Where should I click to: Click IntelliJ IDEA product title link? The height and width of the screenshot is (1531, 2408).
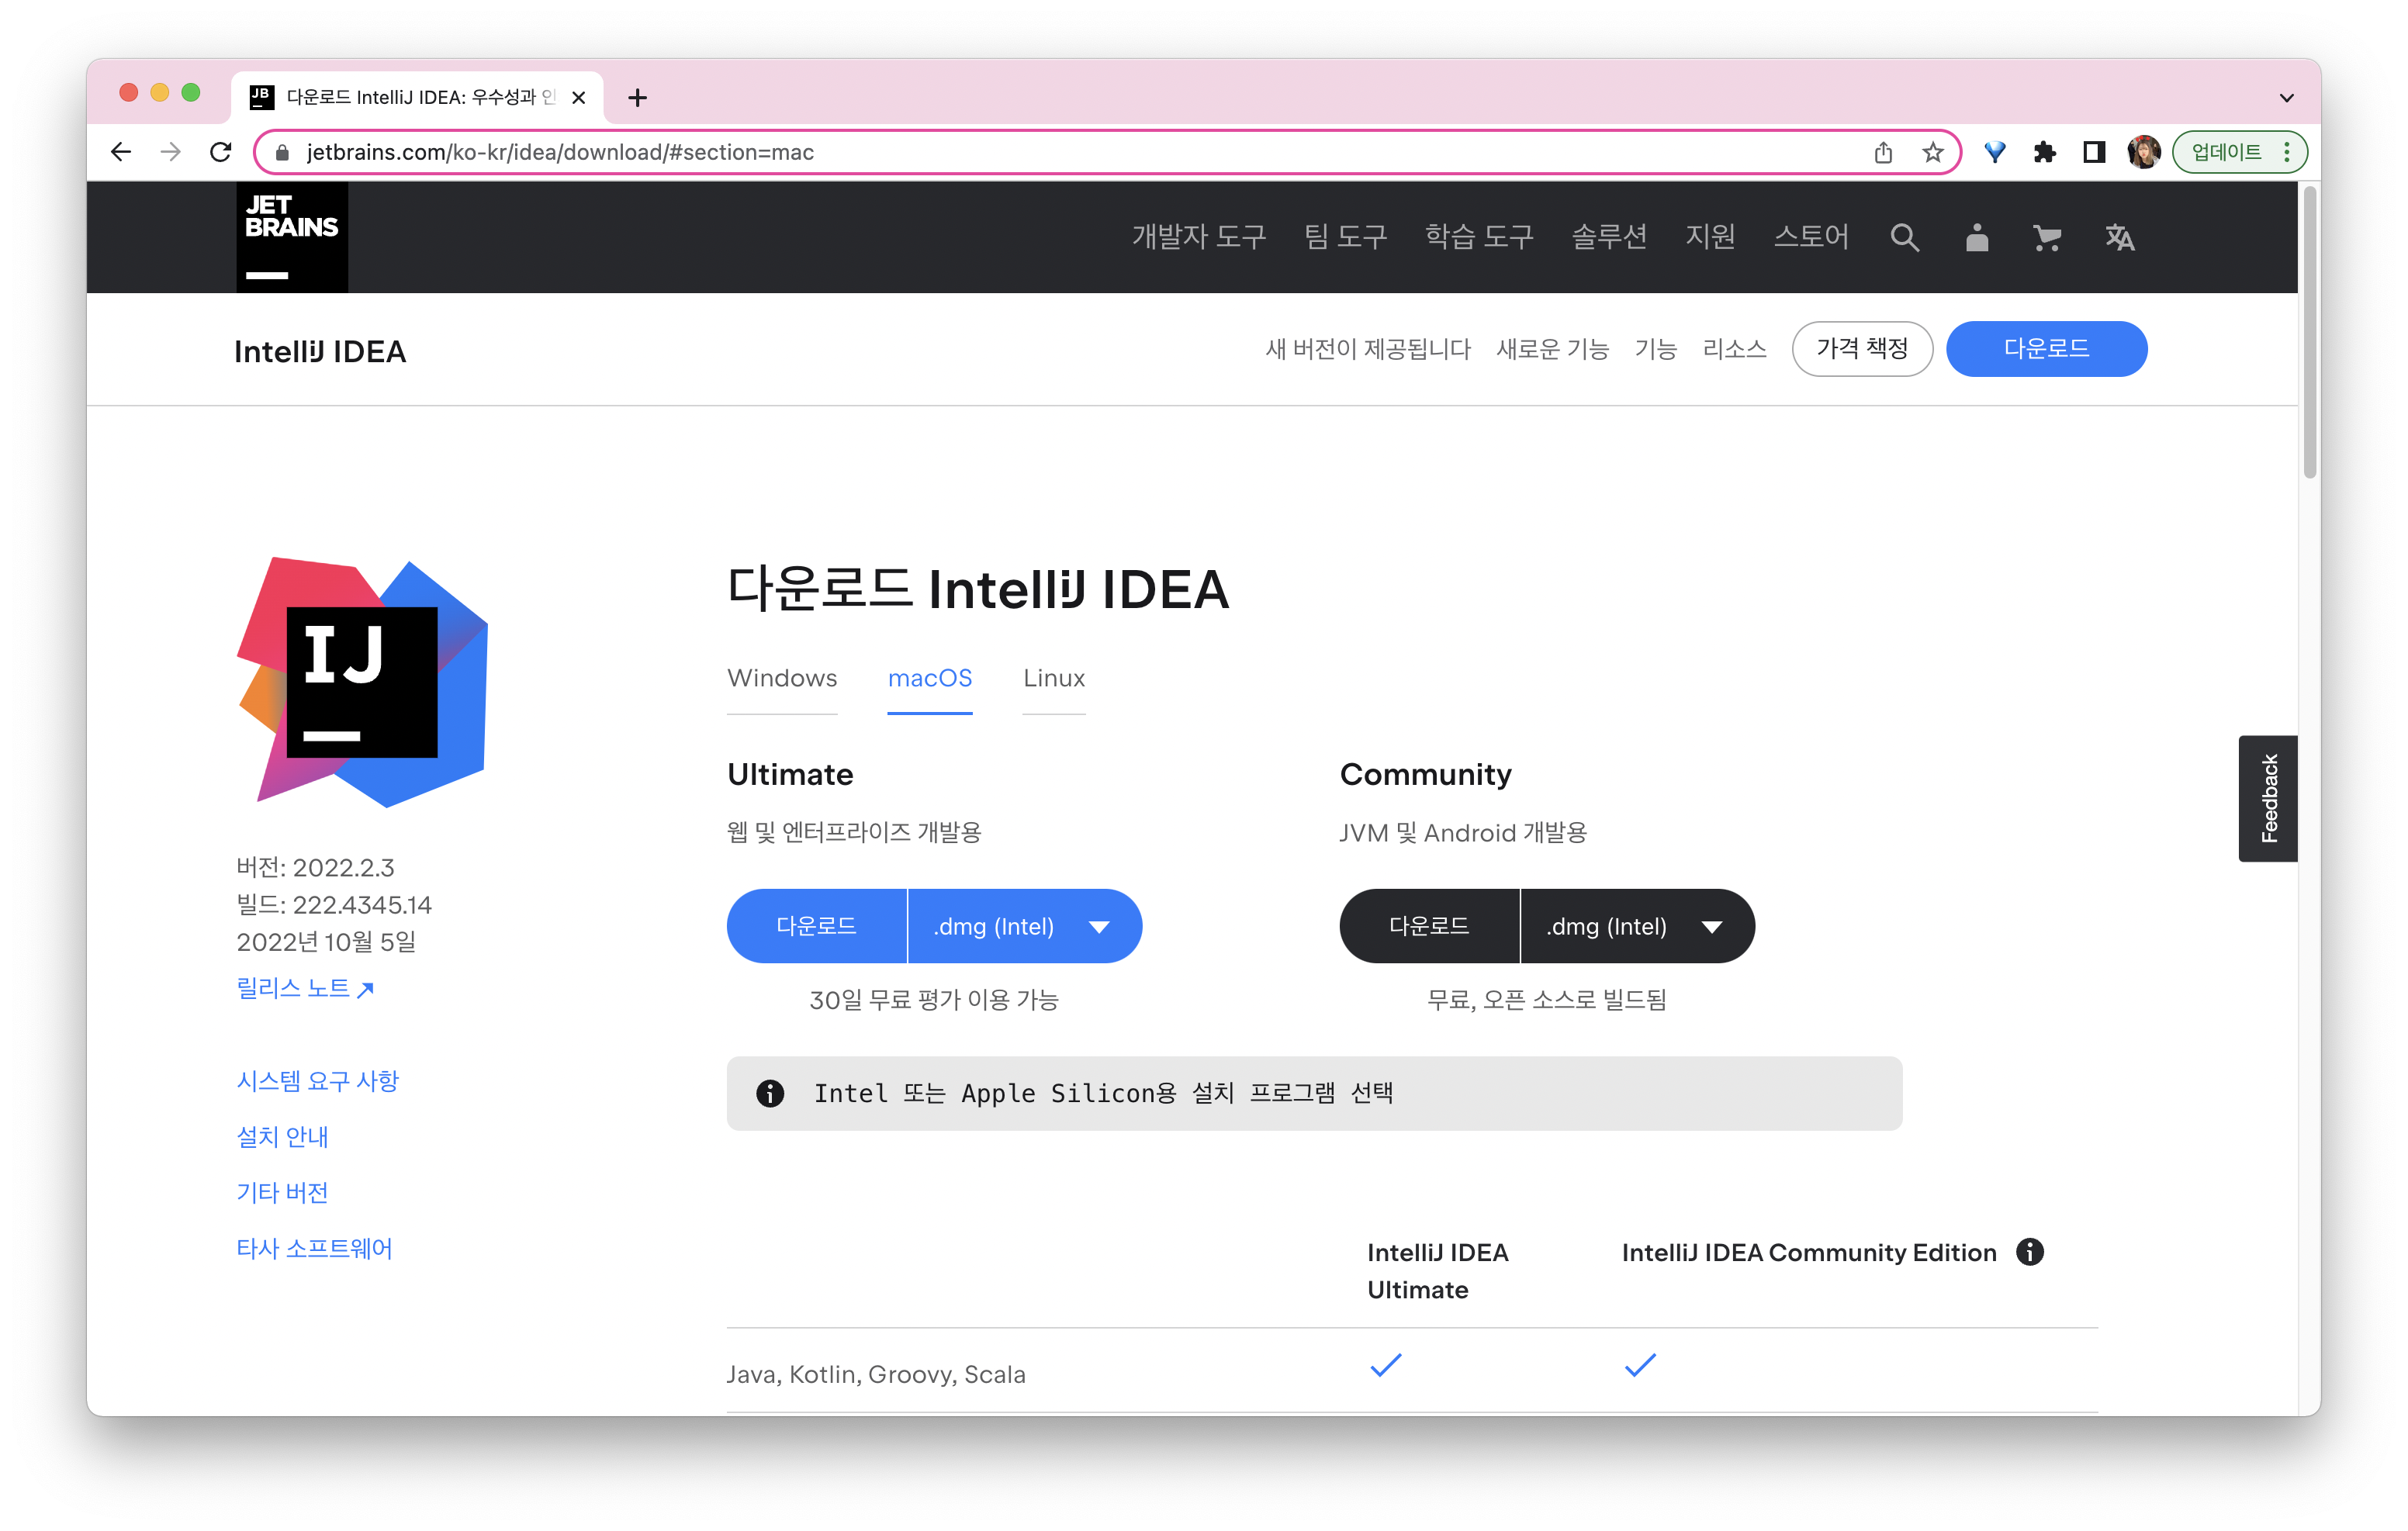click(320, 352)
